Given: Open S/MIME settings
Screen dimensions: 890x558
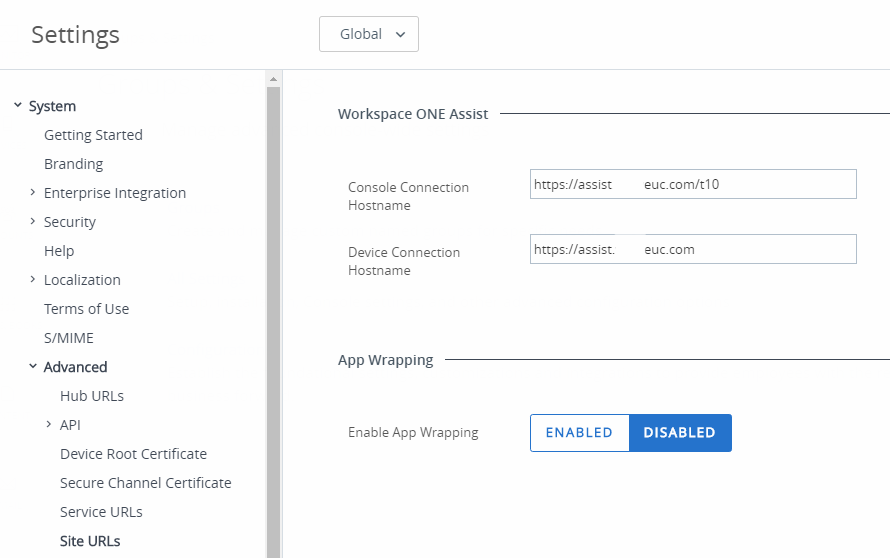Looking at the screenshot, I should pyautogui.click(x=69, y=338).
